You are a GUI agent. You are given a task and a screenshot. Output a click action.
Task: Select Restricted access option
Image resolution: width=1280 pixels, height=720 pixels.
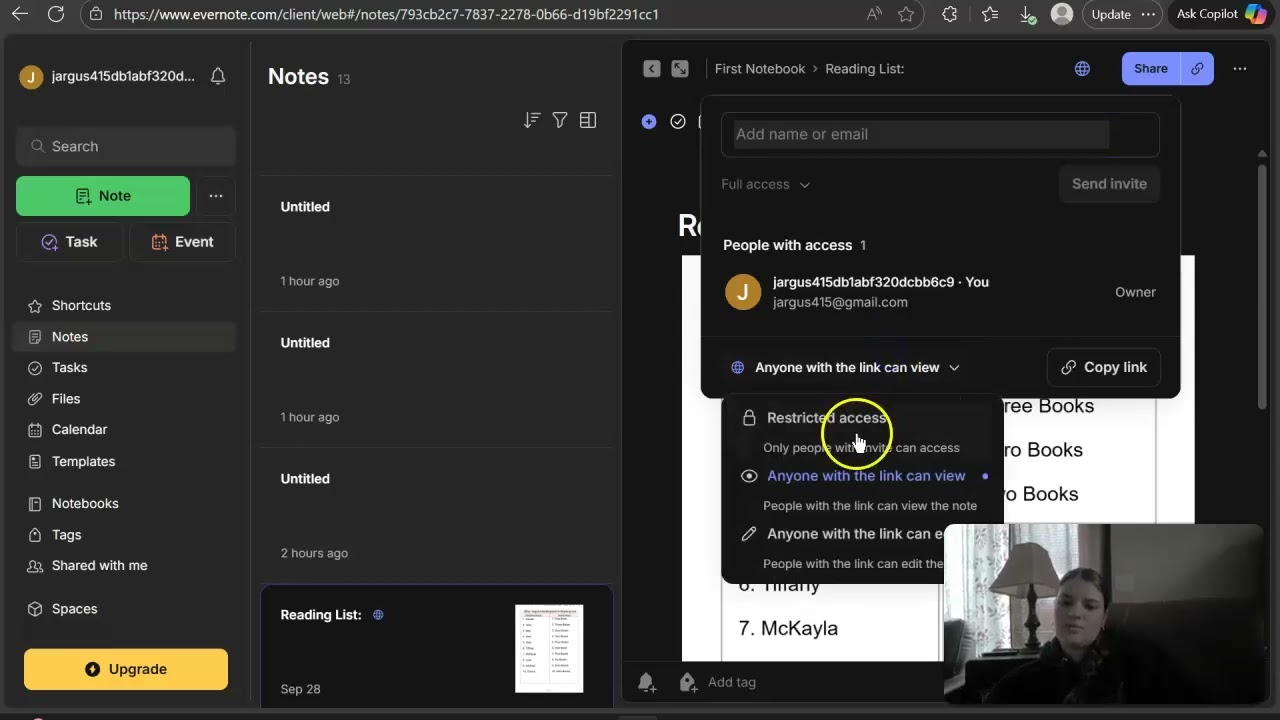pos(862,431)
